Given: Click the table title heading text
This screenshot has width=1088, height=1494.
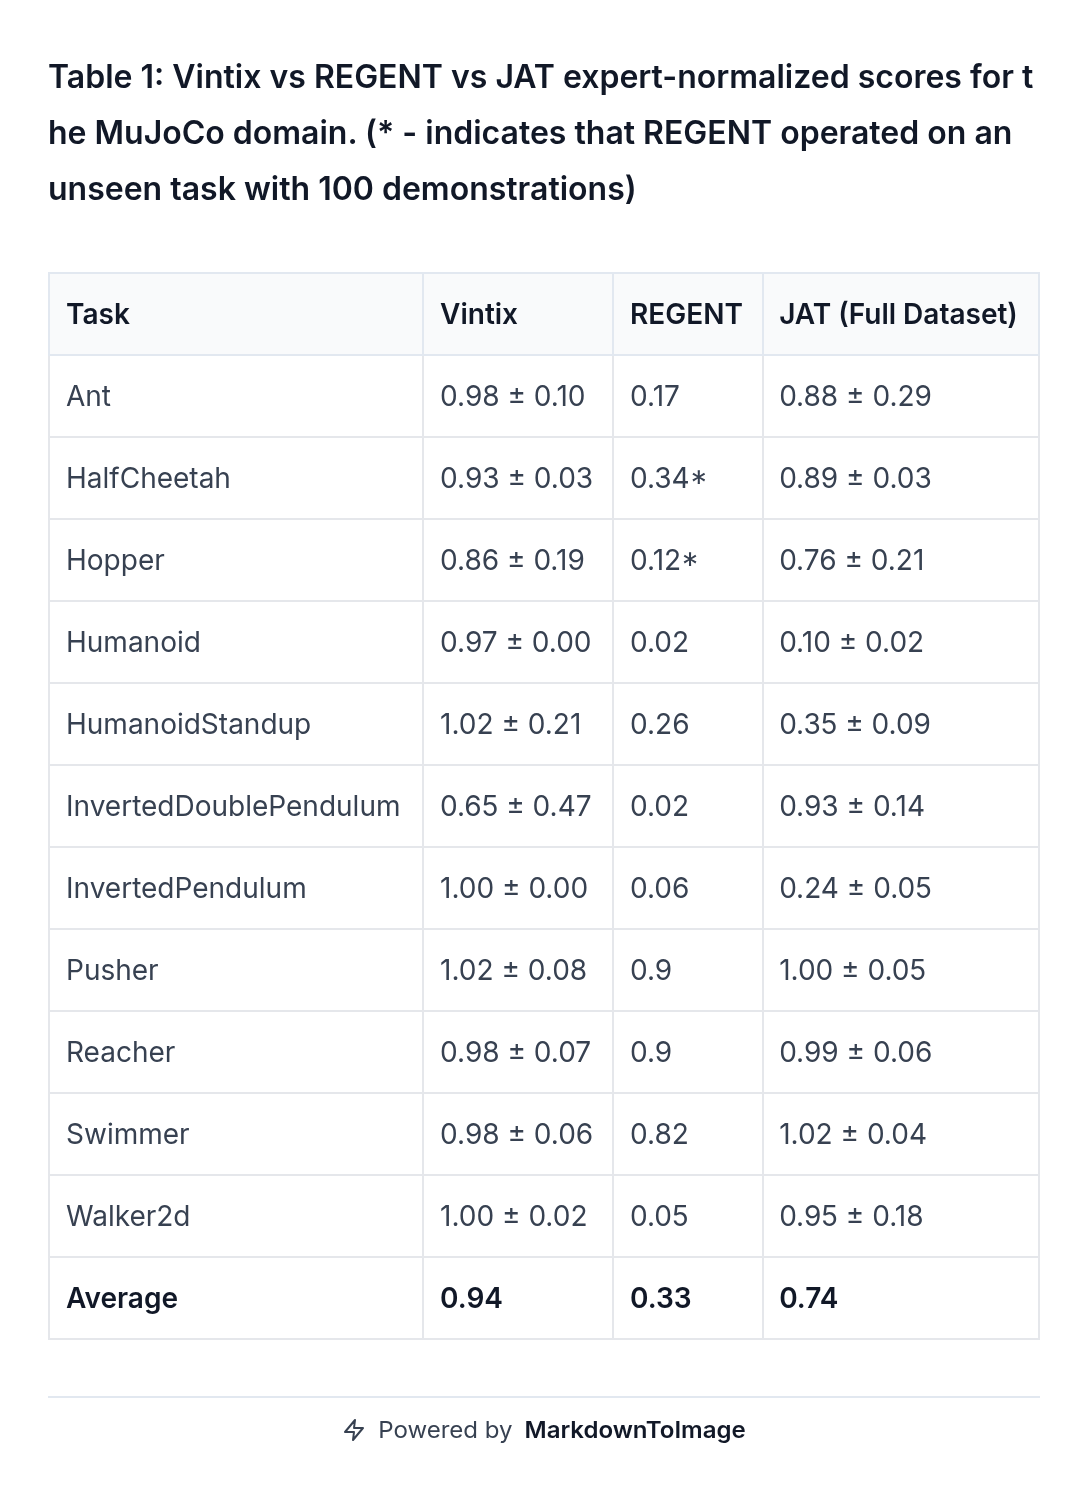Looking at the screenshot, I should click(x=540, y=132).
